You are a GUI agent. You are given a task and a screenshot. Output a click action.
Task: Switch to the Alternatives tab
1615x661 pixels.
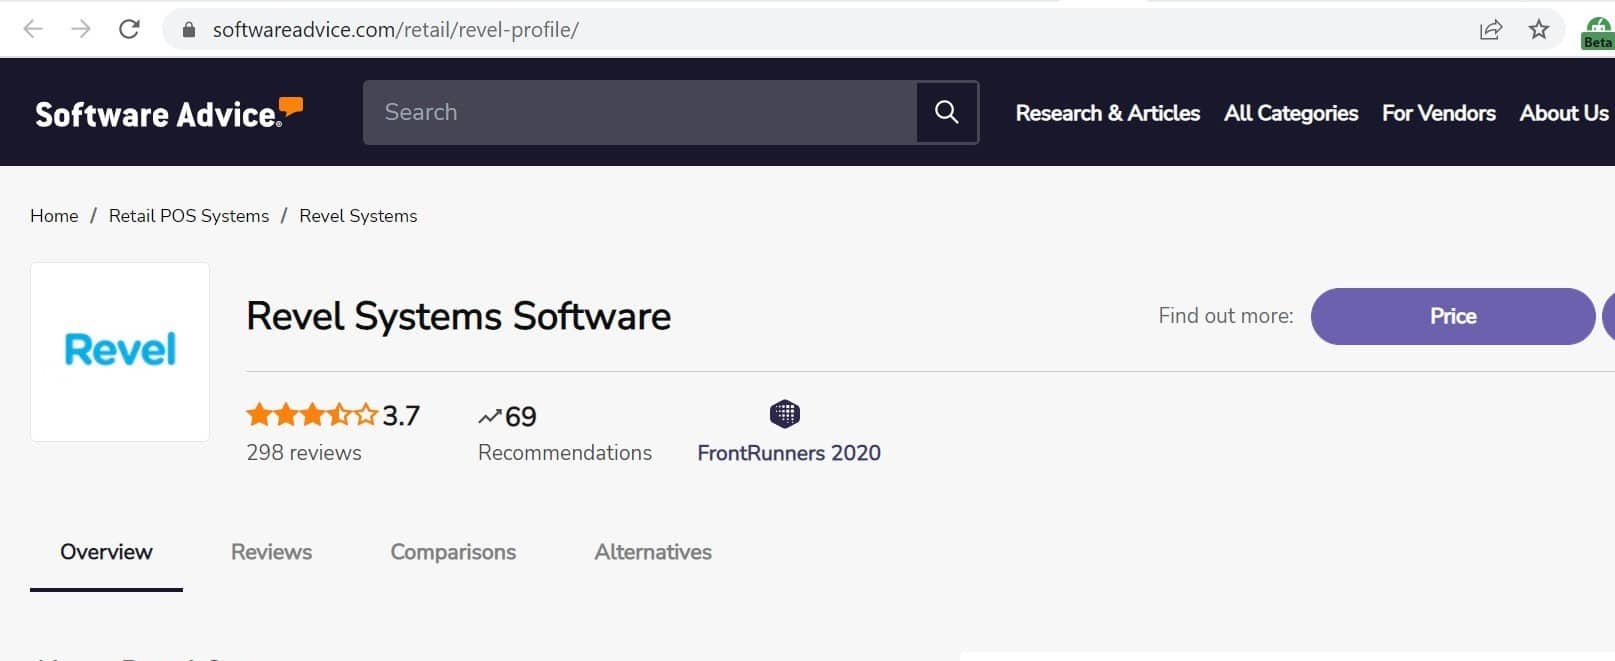[653, 552]
